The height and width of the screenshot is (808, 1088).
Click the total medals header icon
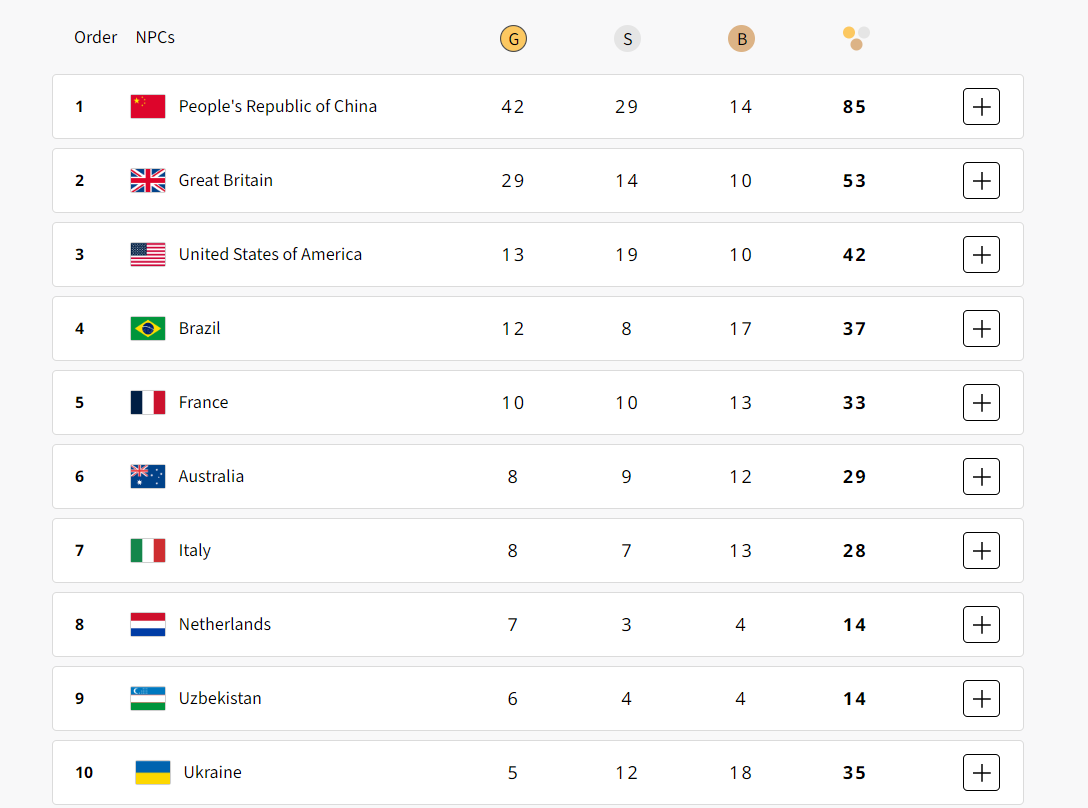point(856,38)
